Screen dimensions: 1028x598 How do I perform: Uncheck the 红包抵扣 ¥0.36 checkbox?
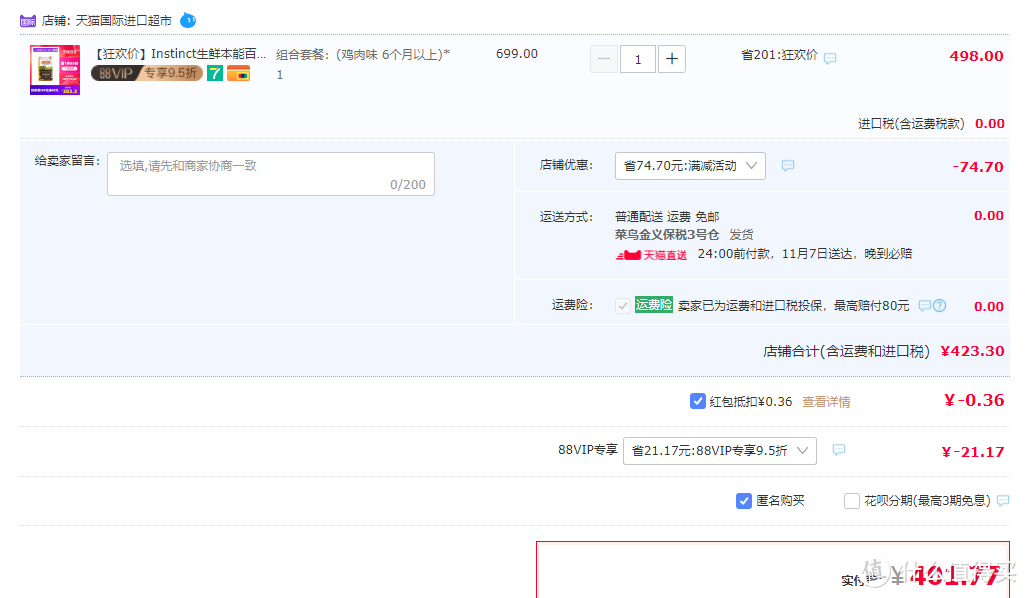[698, 401]
